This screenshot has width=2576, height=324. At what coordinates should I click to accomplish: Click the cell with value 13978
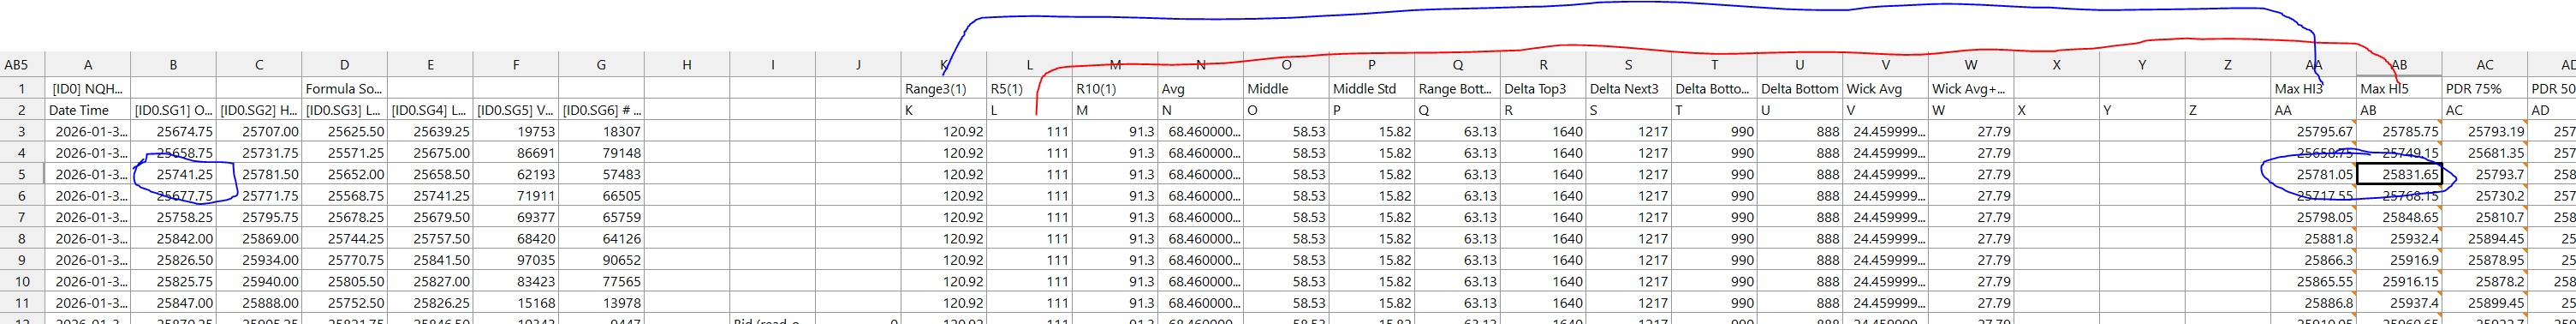(x=601, y=303)
